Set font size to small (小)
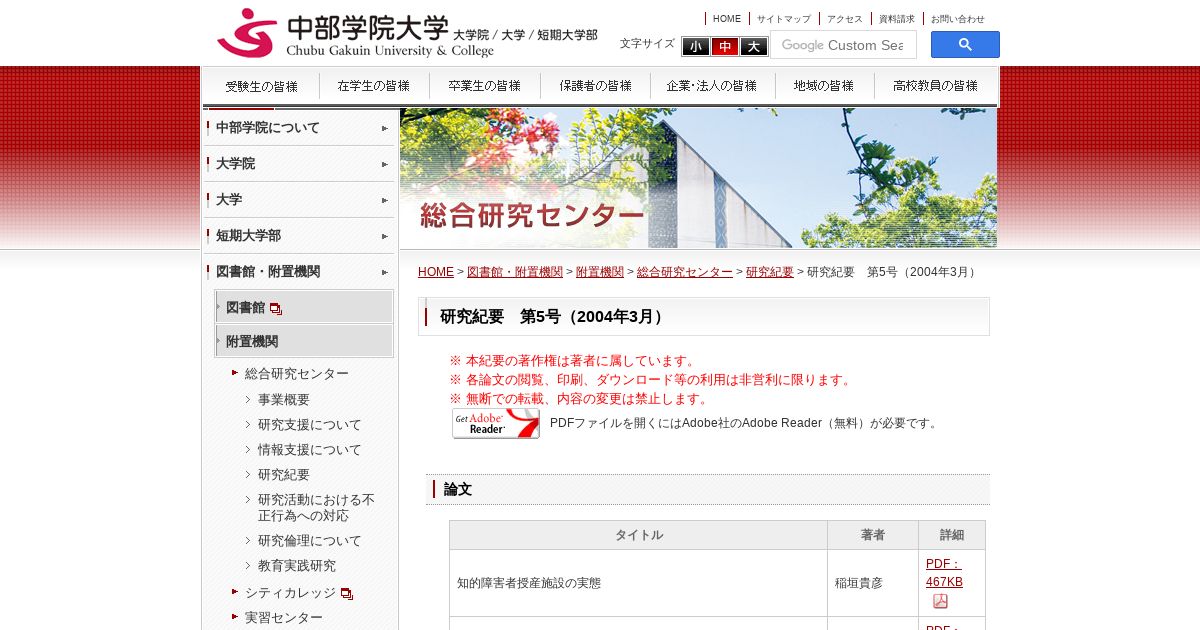1200x630 pixels. point(696,46)
